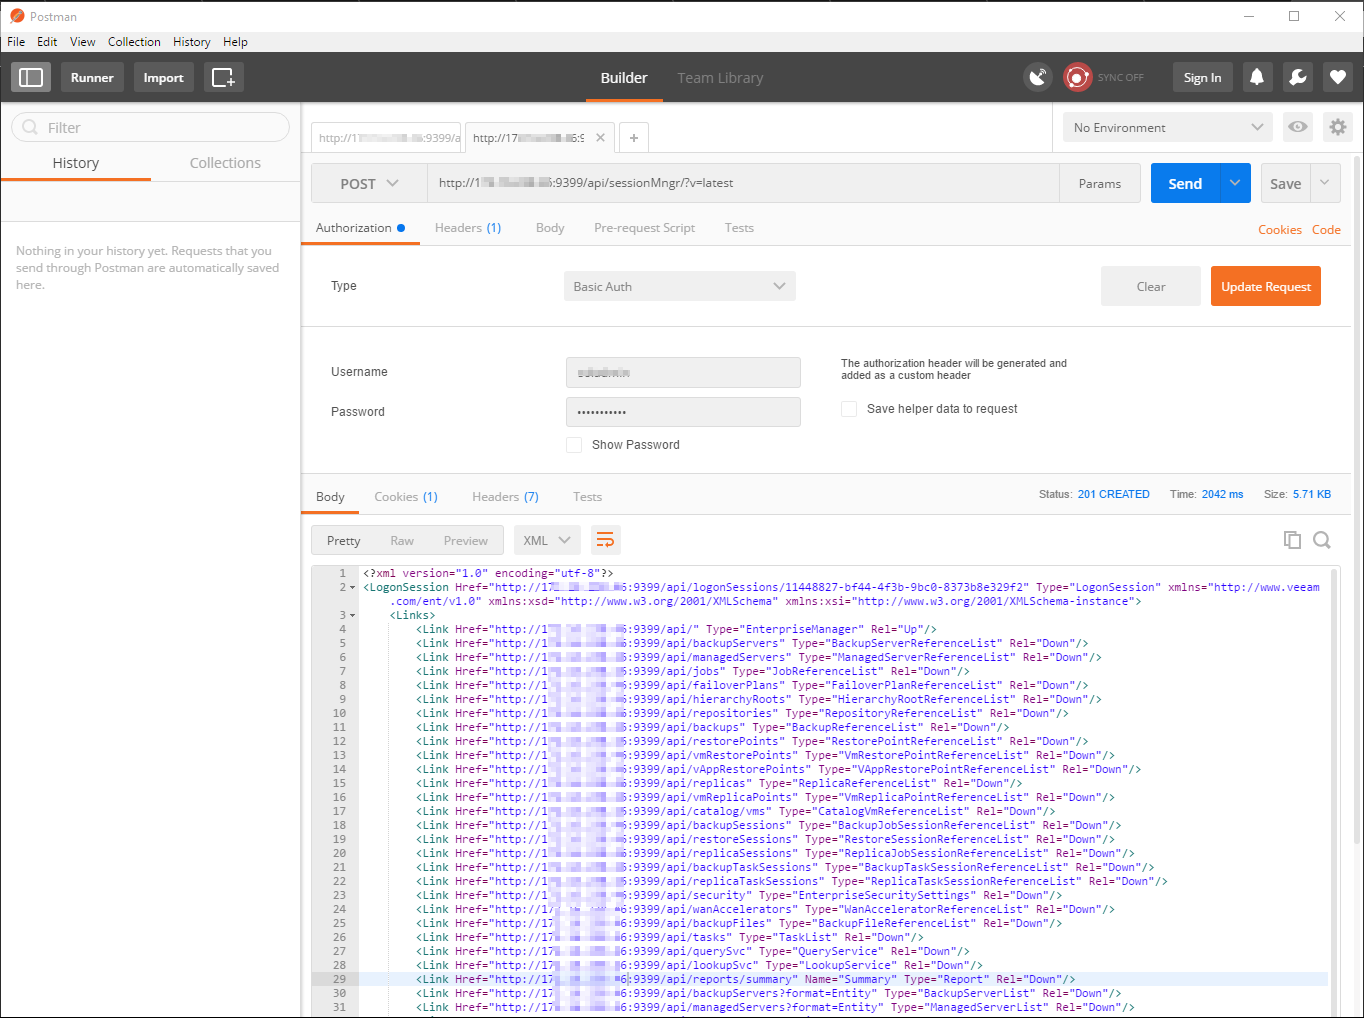1364x1018 pixels.
Task: Select the History sidebar tab
Action: pos(76,163)
